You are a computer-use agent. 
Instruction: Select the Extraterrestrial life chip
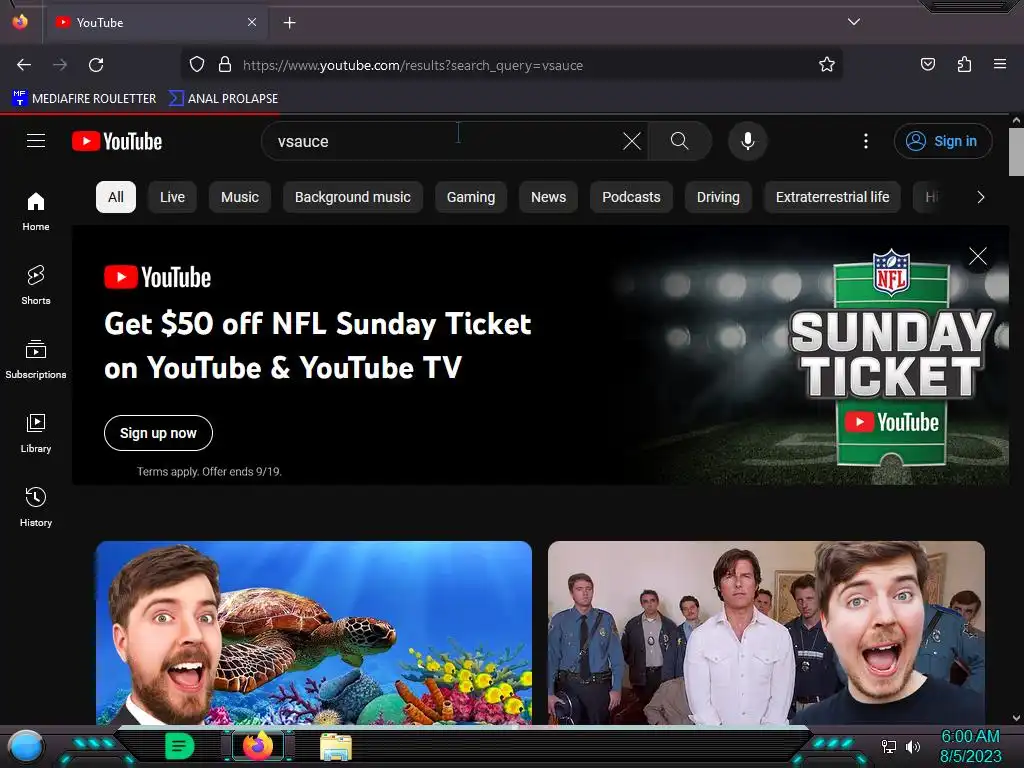click(832, 197)
